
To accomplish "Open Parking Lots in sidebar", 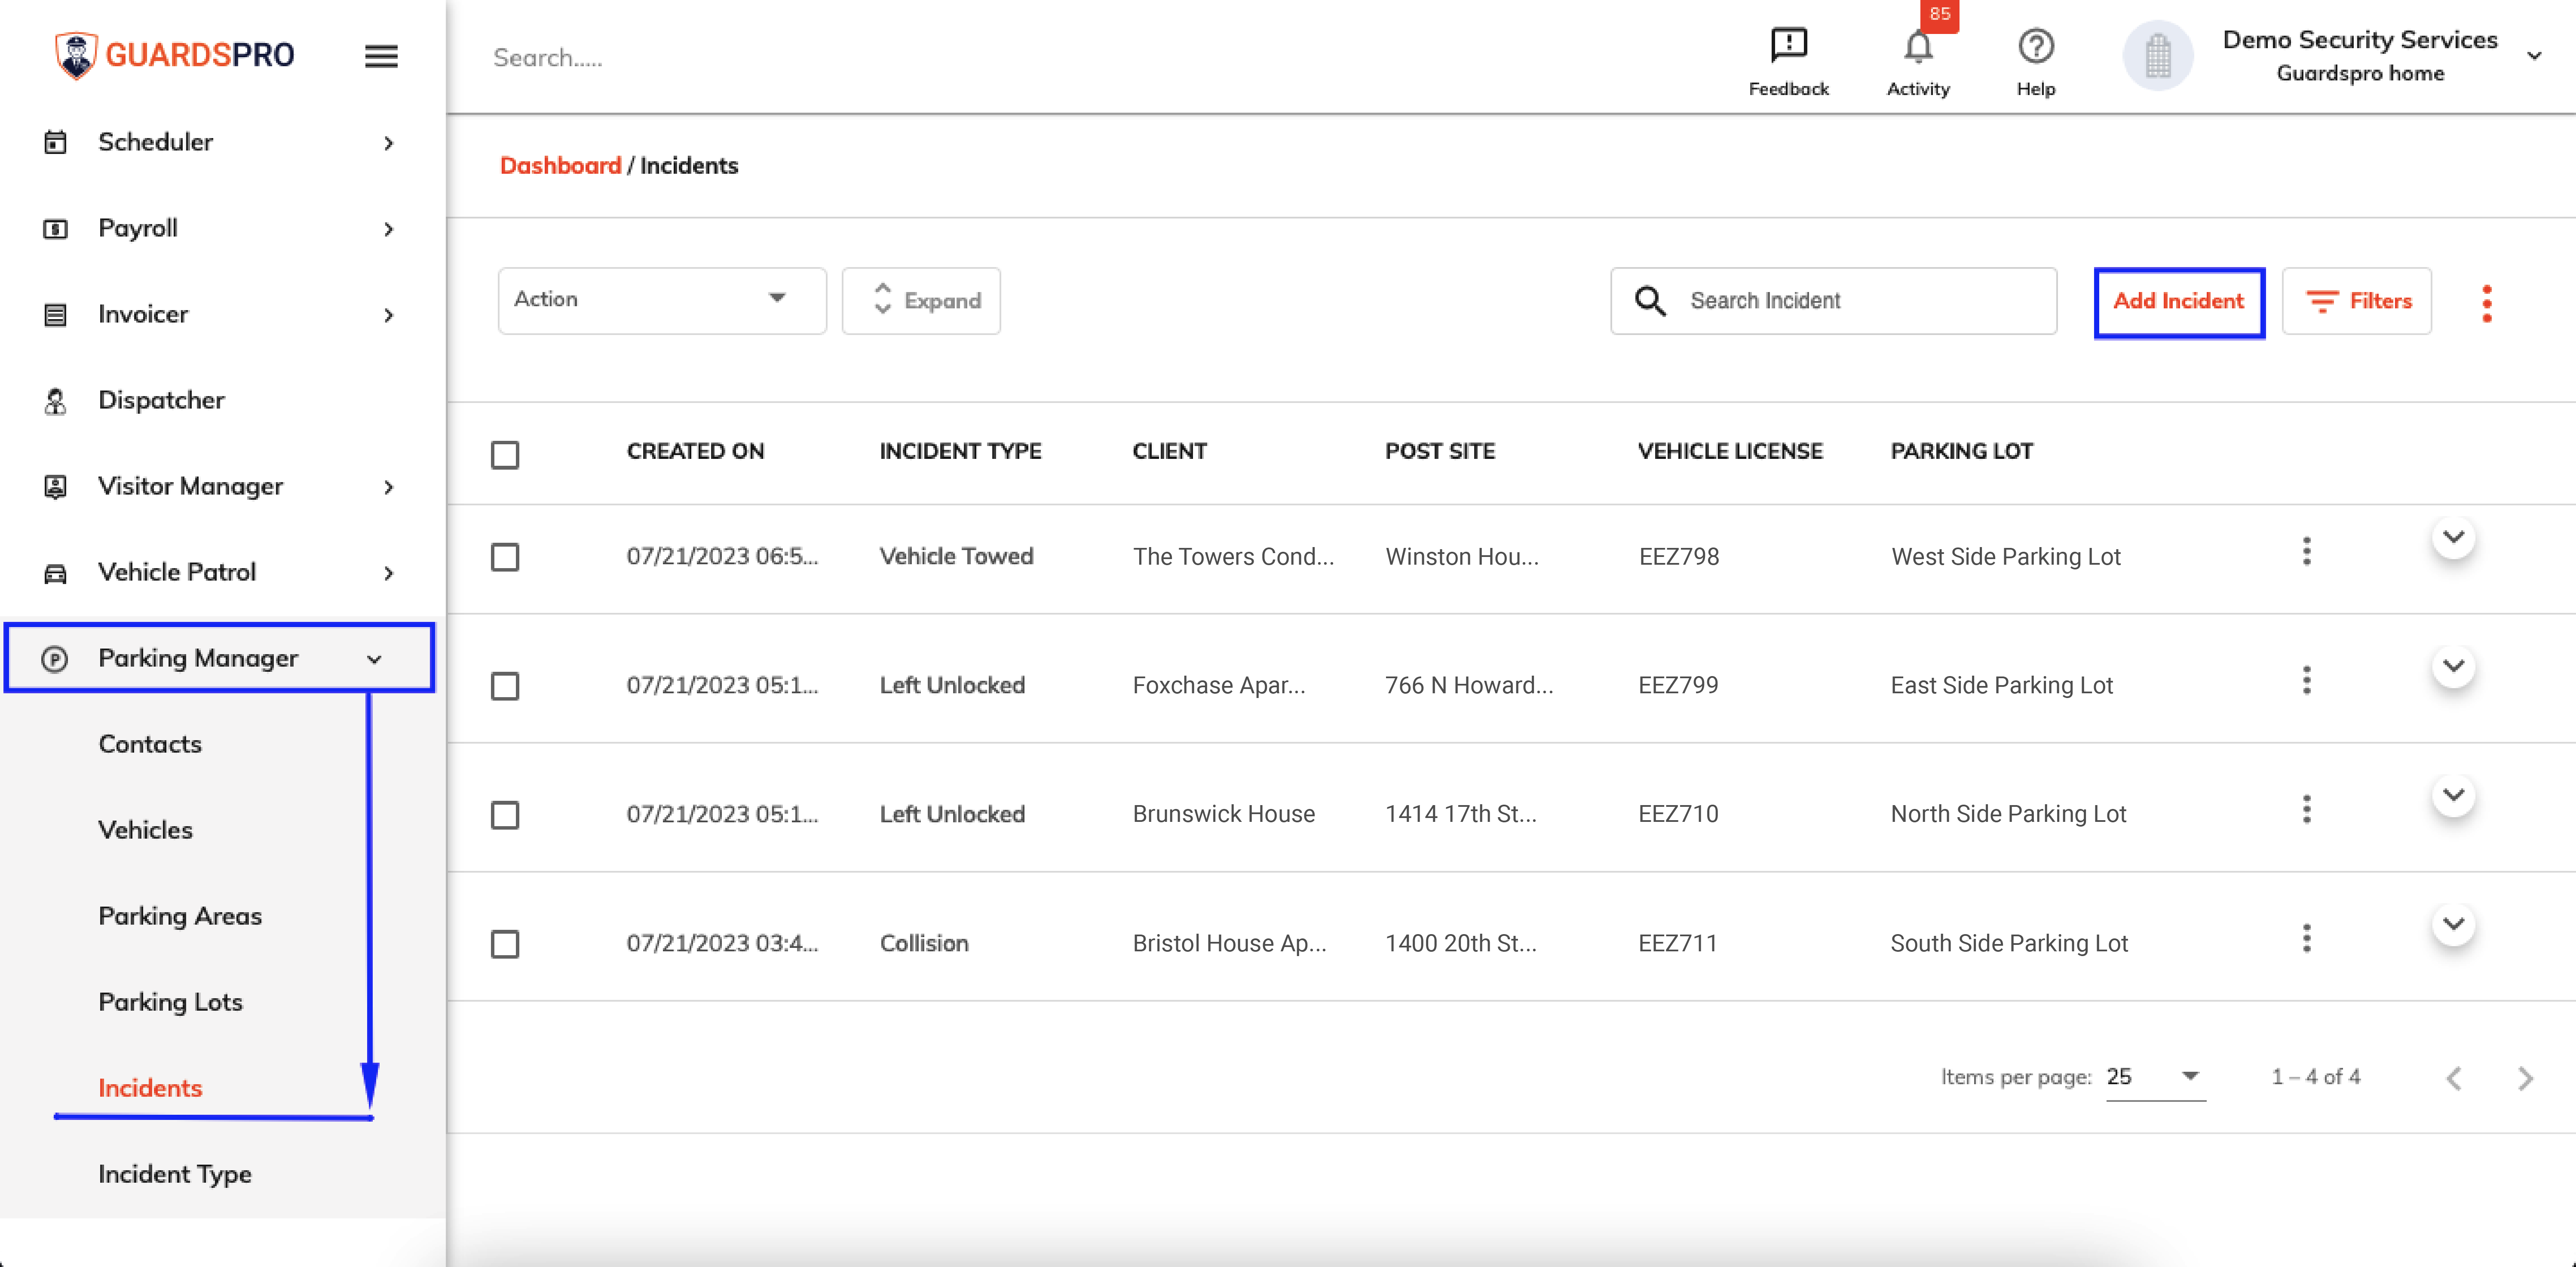I will tap(170, 1002).
